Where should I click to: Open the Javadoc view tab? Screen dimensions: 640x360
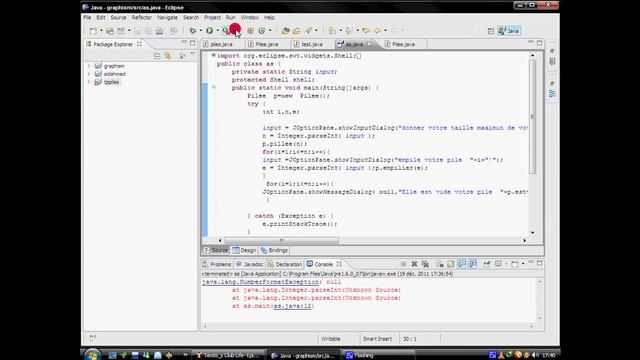coord(249,264)
